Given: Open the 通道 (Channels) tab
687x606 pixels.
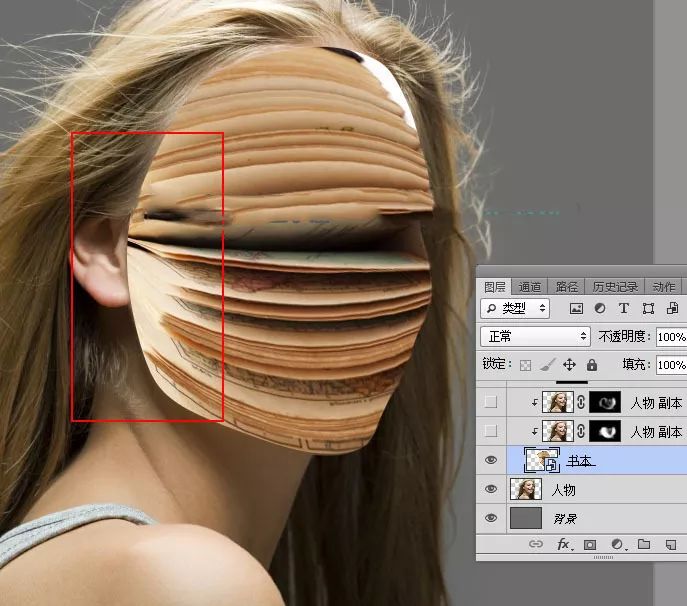Looking at the screenshot, I should [x=529, y=287].
